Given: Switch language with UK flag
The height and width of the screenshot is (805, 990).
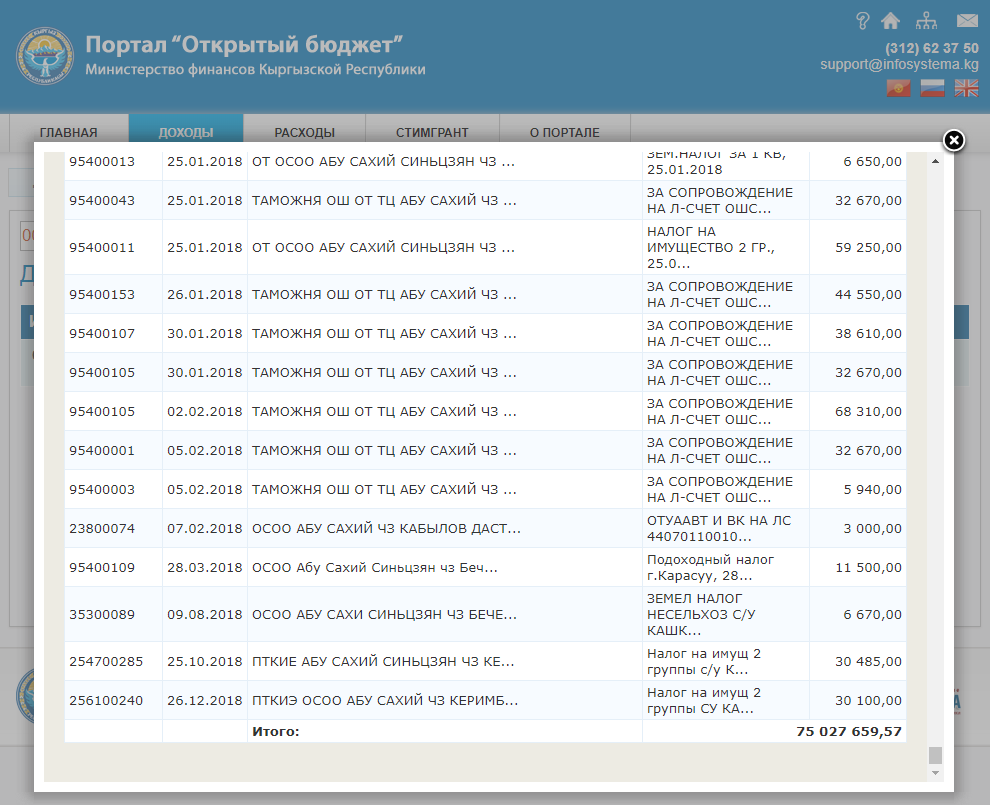Looking at the screenshot, I should (966, 88).
